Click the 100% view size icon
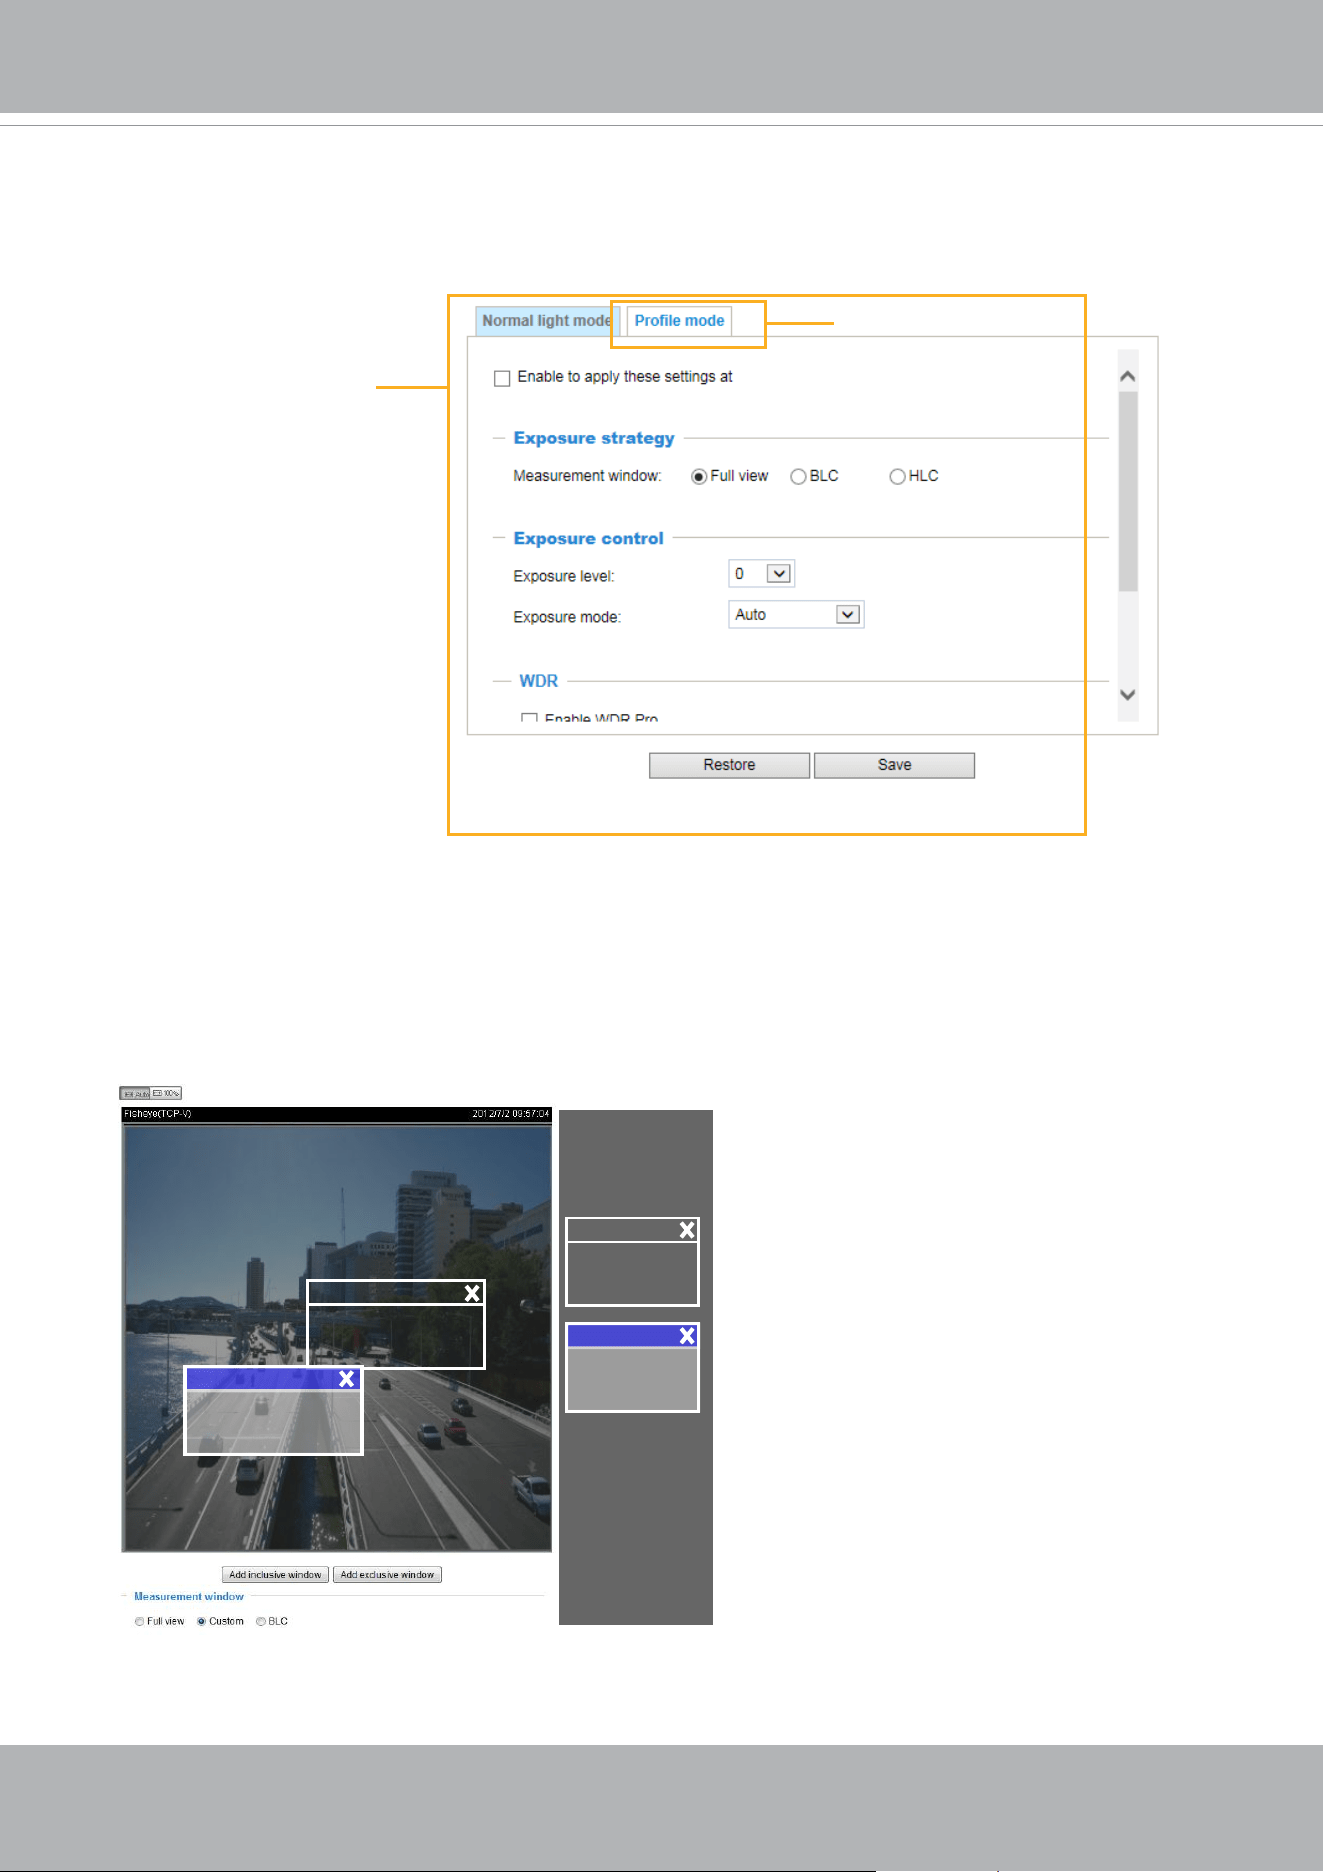This screenshot has width=1324, height=1872. pyautogui.click(x=166, y=1093)
